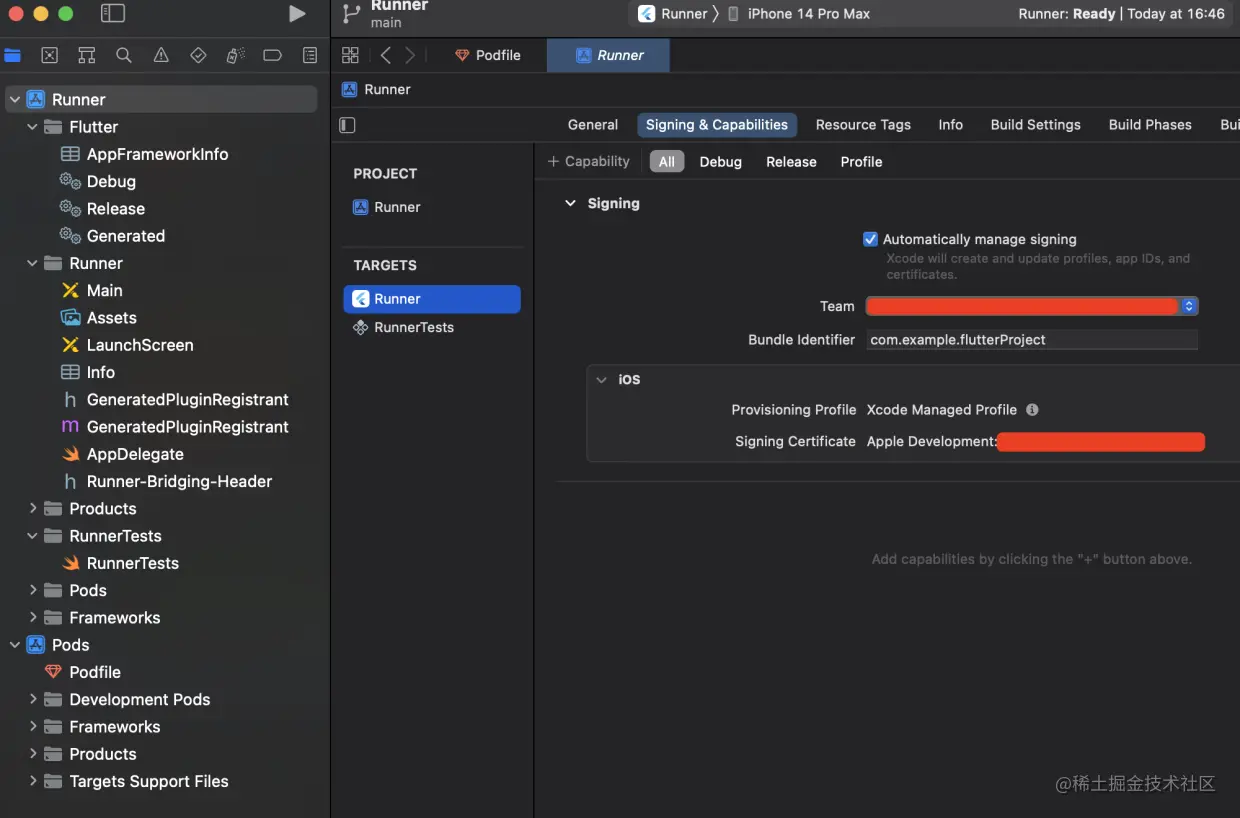Viewport: 1240px width, 818px height.
Task: Open the Test navigator diamond icon
Action: coord(198,56)
